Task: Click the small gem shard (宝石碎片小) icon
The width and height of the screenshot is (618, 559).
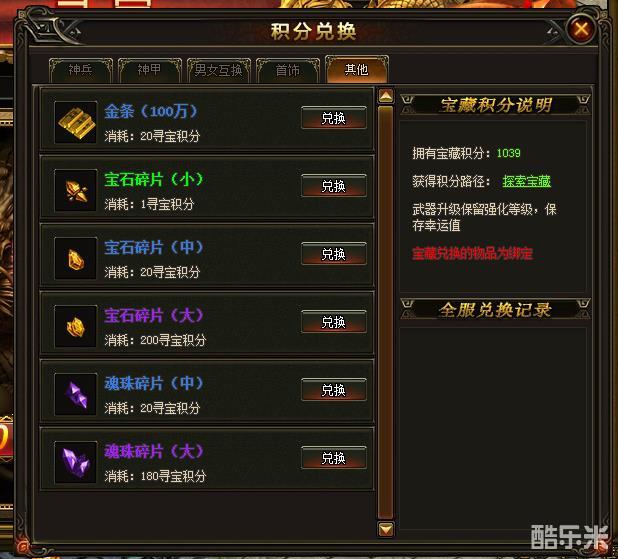Action: point(76,190)
